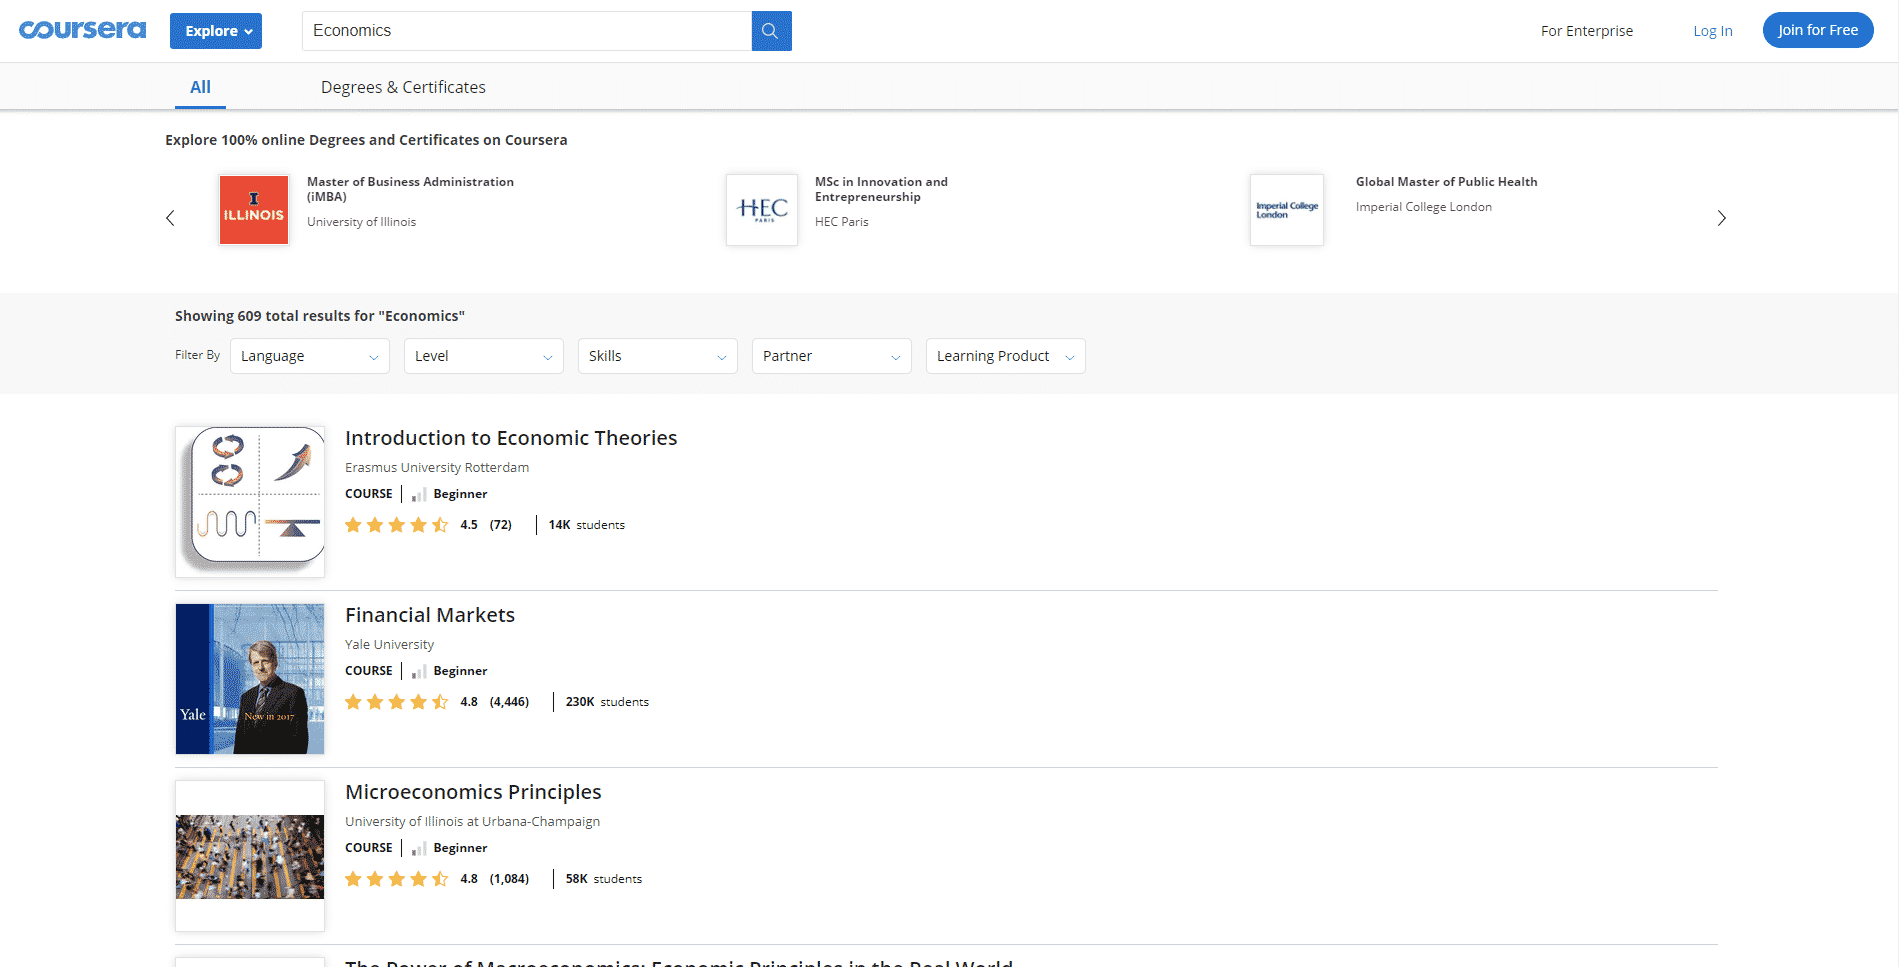
Task: Click the Log In link
Action: (1712, 31)
